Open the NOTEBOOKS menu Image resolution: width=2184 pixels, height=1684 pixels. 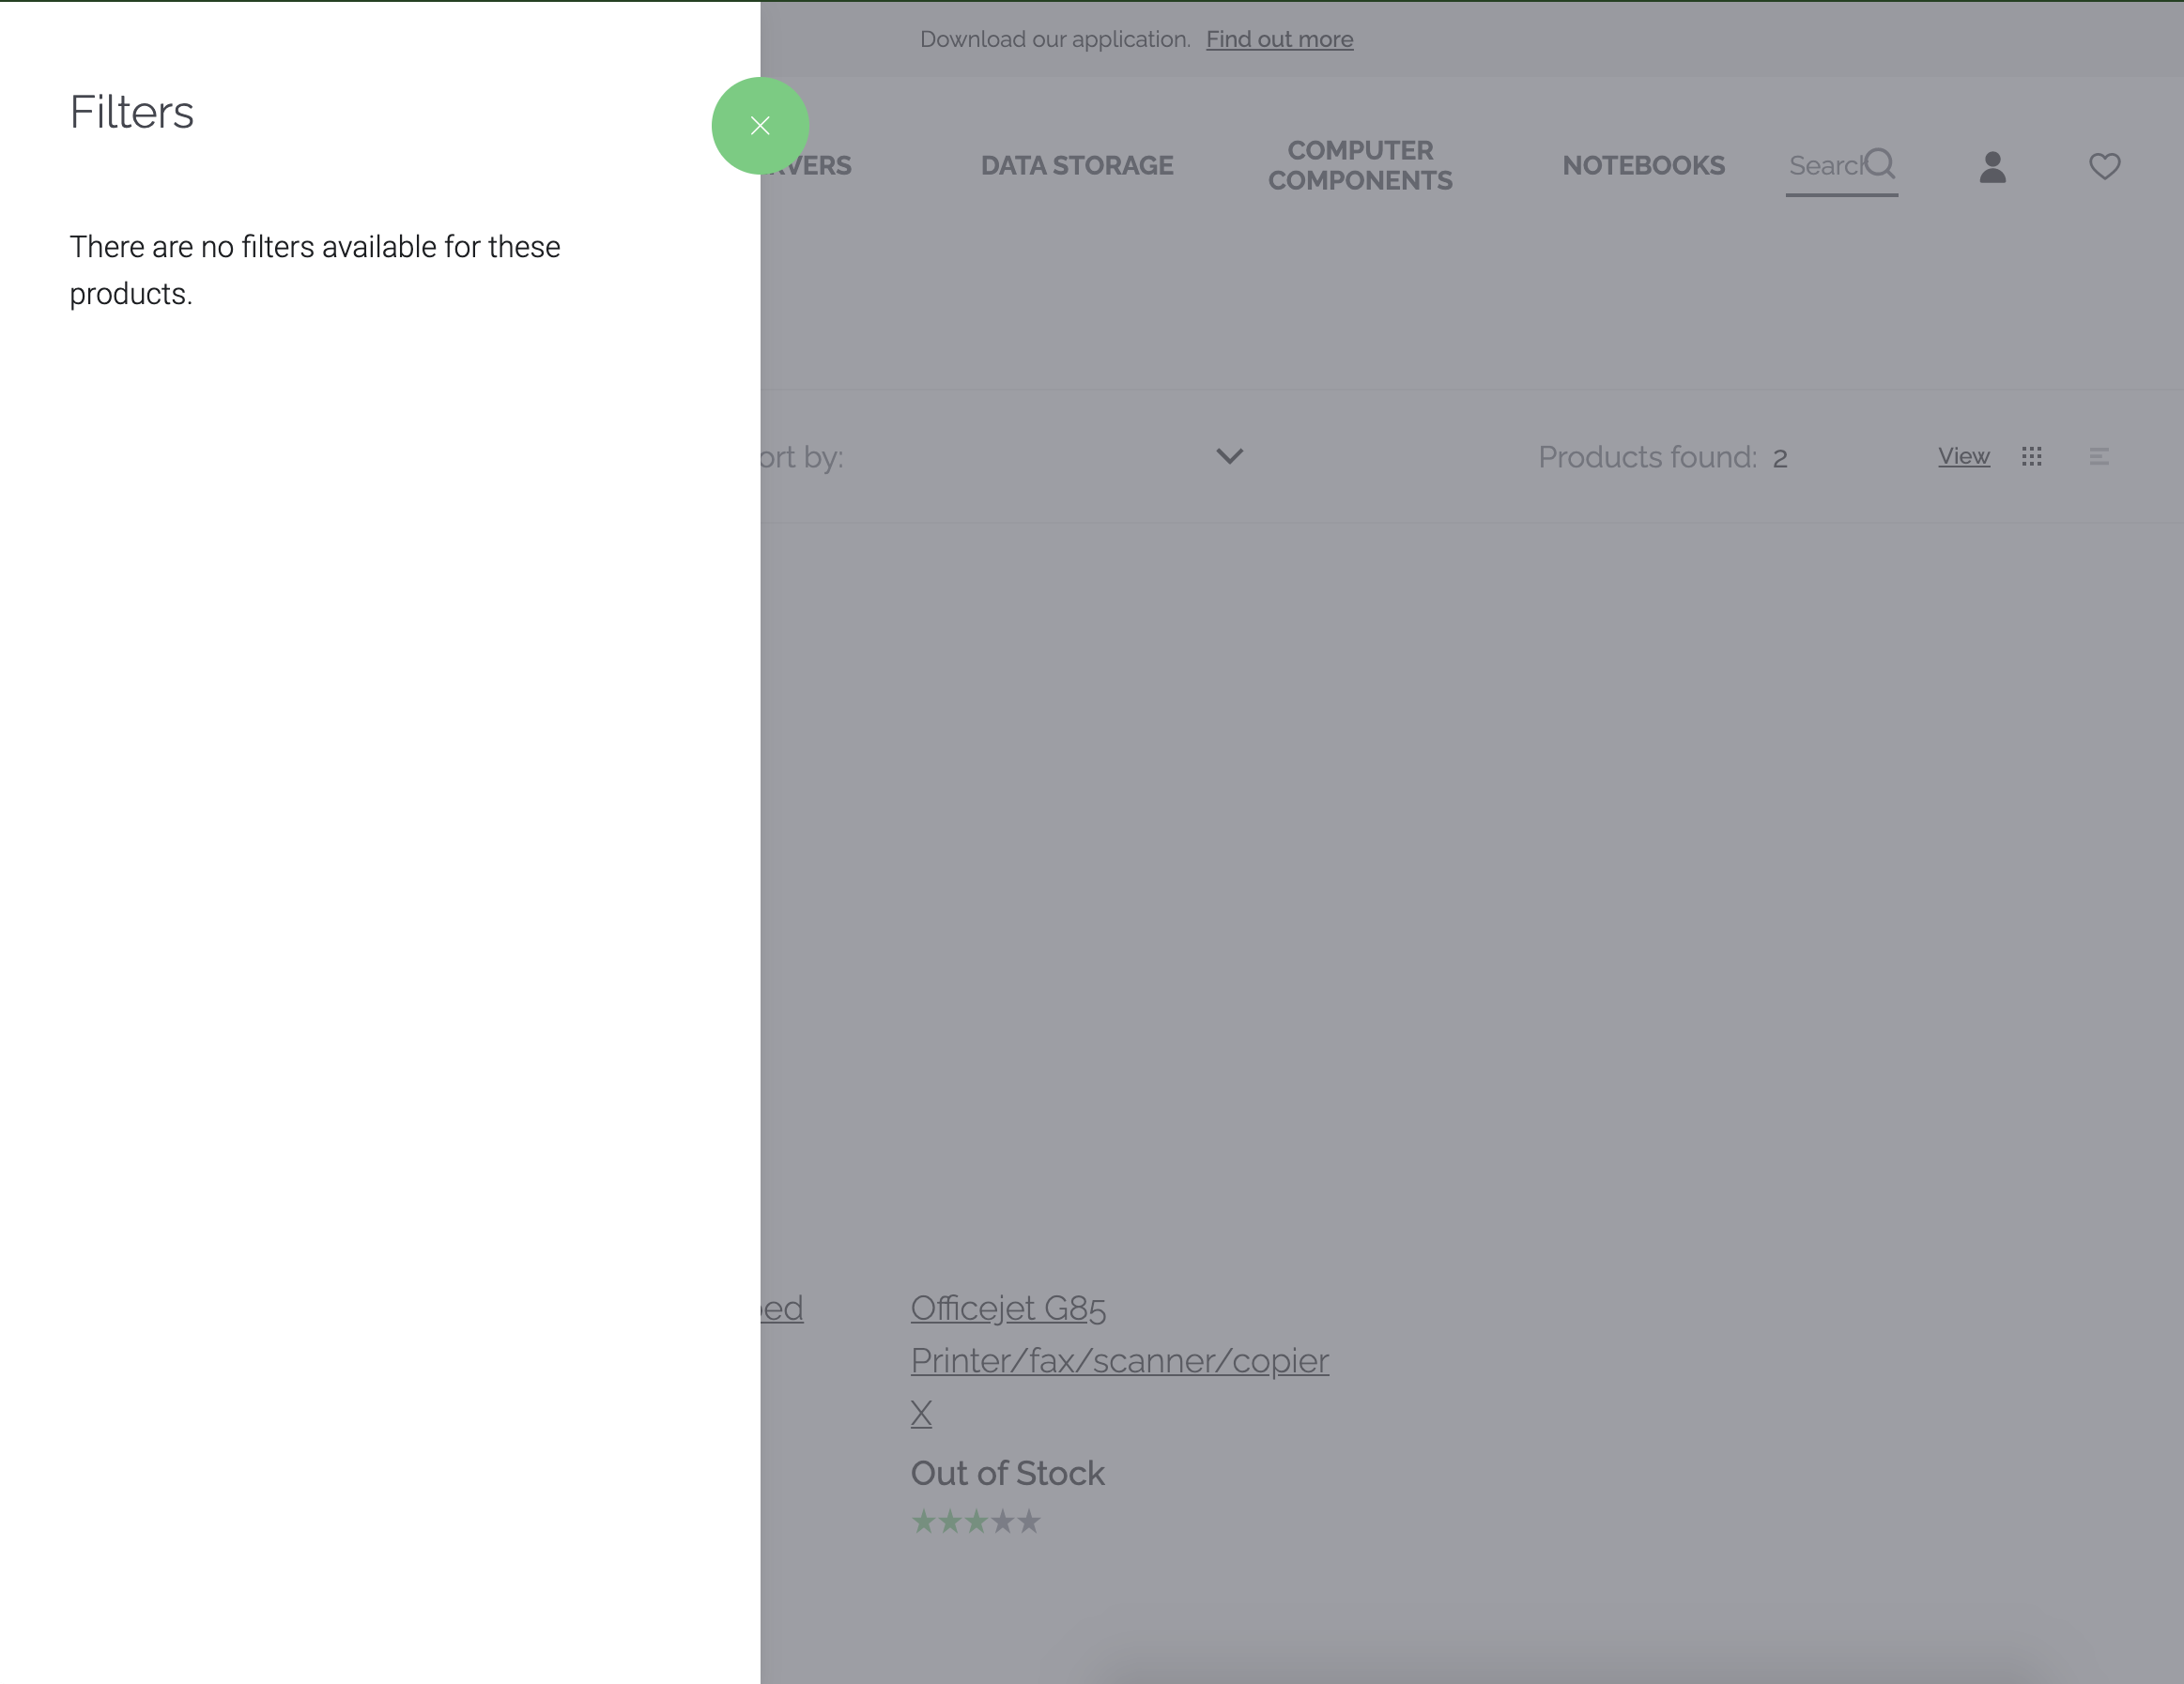tap(1643, 165)
